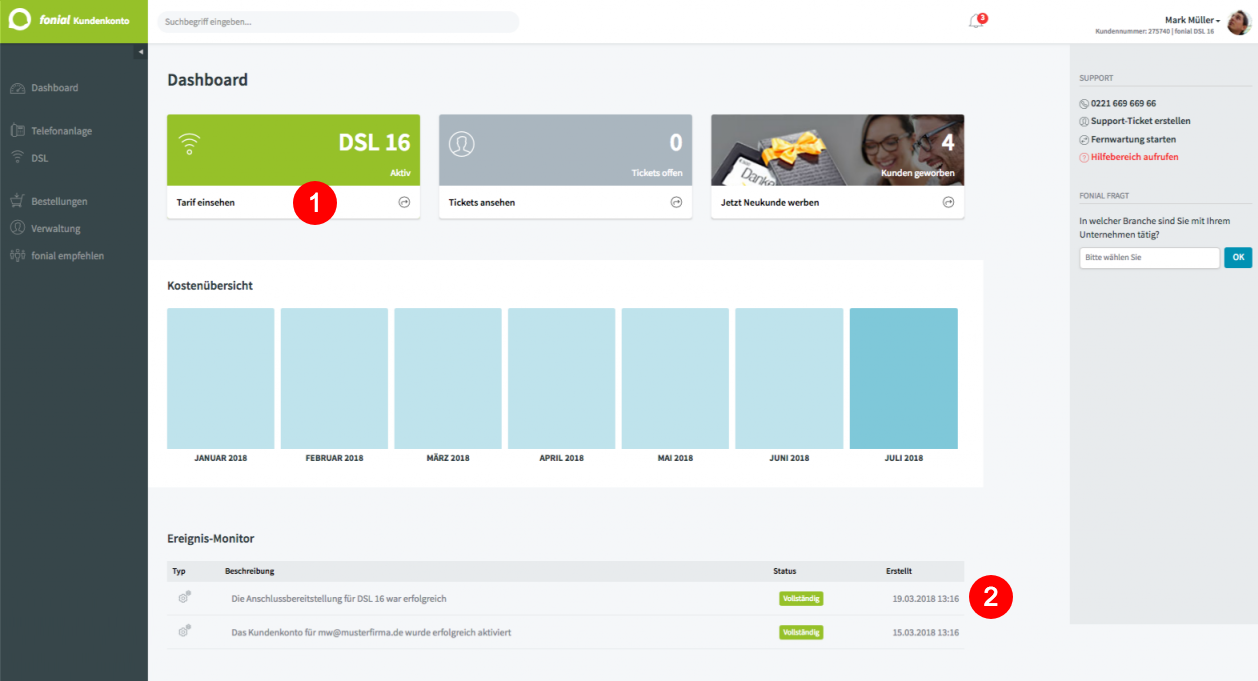
Task: Collapse the sidebar with the arrow toggle
Action: 141,52
